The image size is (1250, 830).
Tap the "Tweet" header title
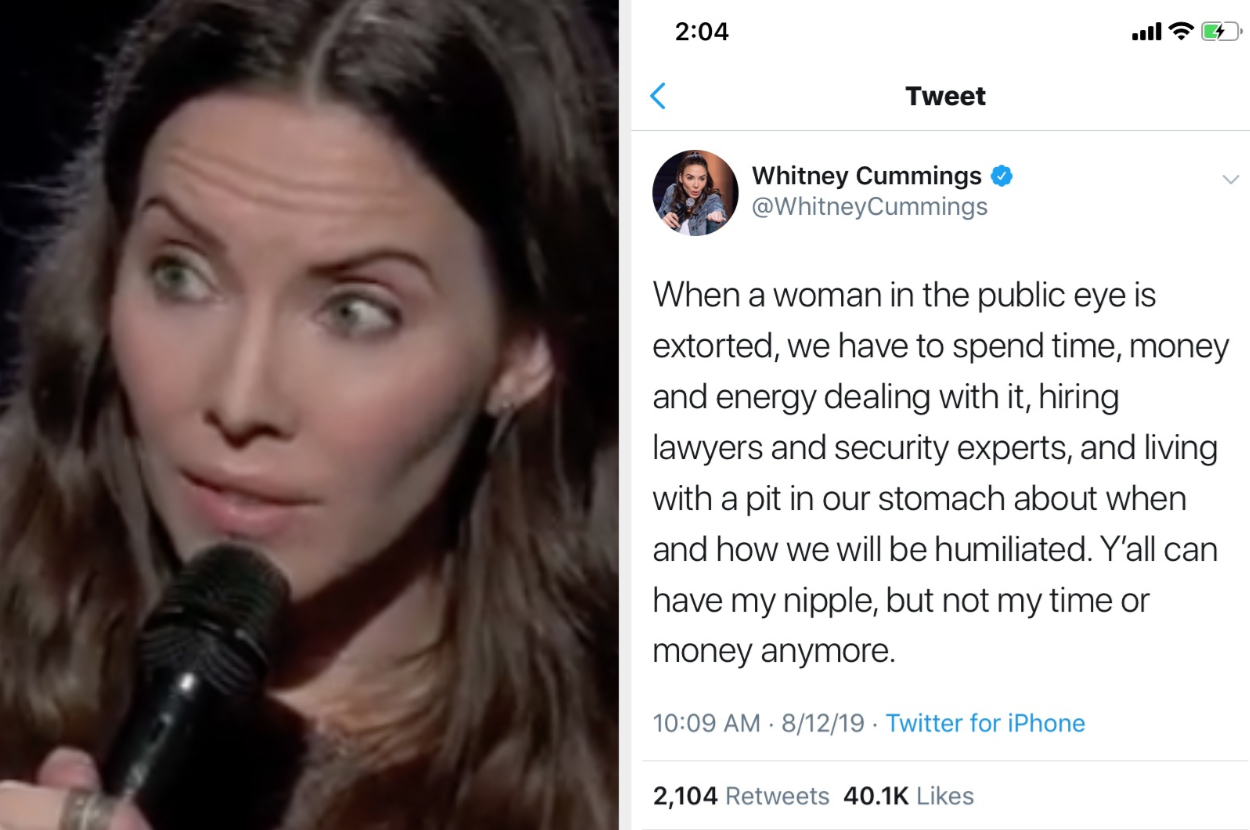[x=945, y=96]
